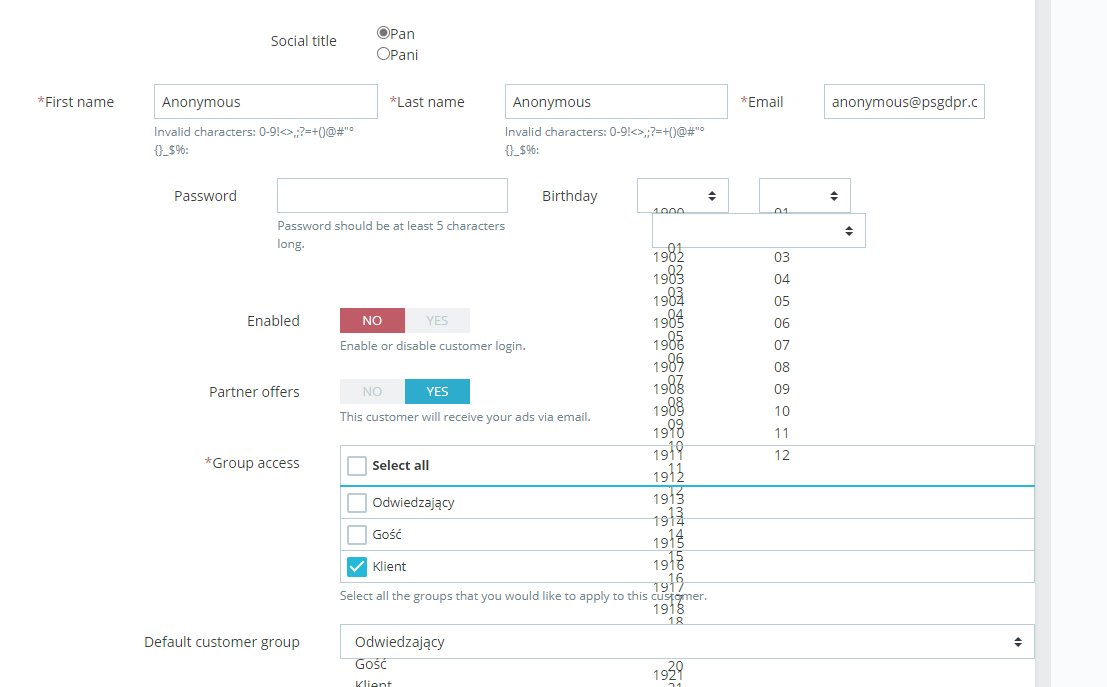Set Enabled toggle to NO
The width and height of the screenshot is (1107, 687).
[x=372, y=321]
